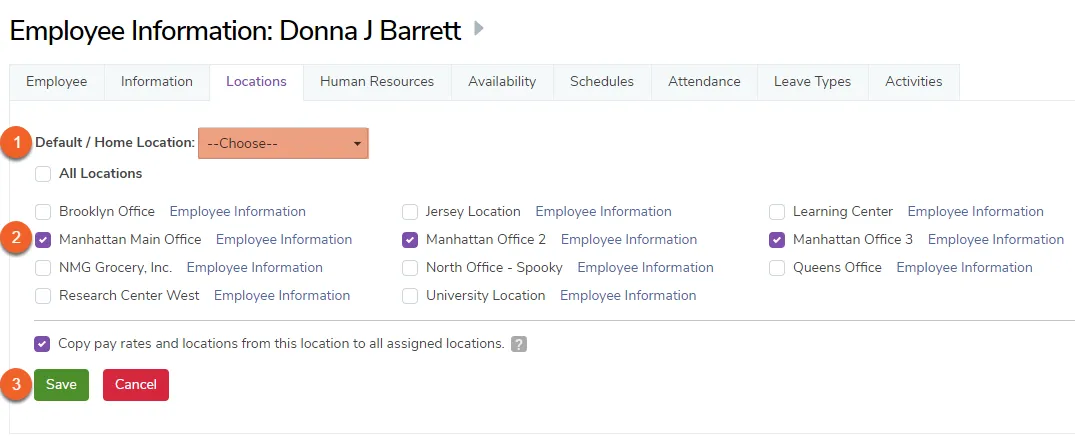Click the help question mark icon
The image size is (1075, 444).
click(519, 345)
